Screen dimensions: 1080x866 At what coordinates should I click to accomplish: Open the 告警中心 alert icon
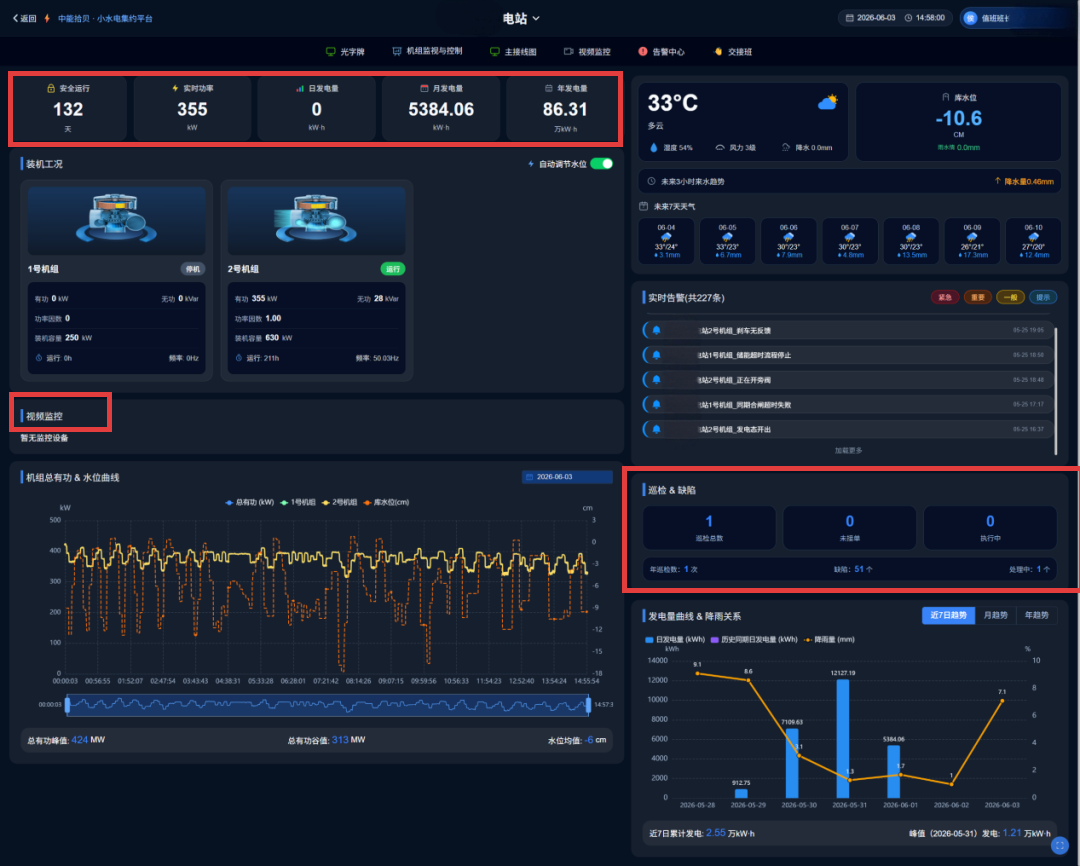point(643,52)
